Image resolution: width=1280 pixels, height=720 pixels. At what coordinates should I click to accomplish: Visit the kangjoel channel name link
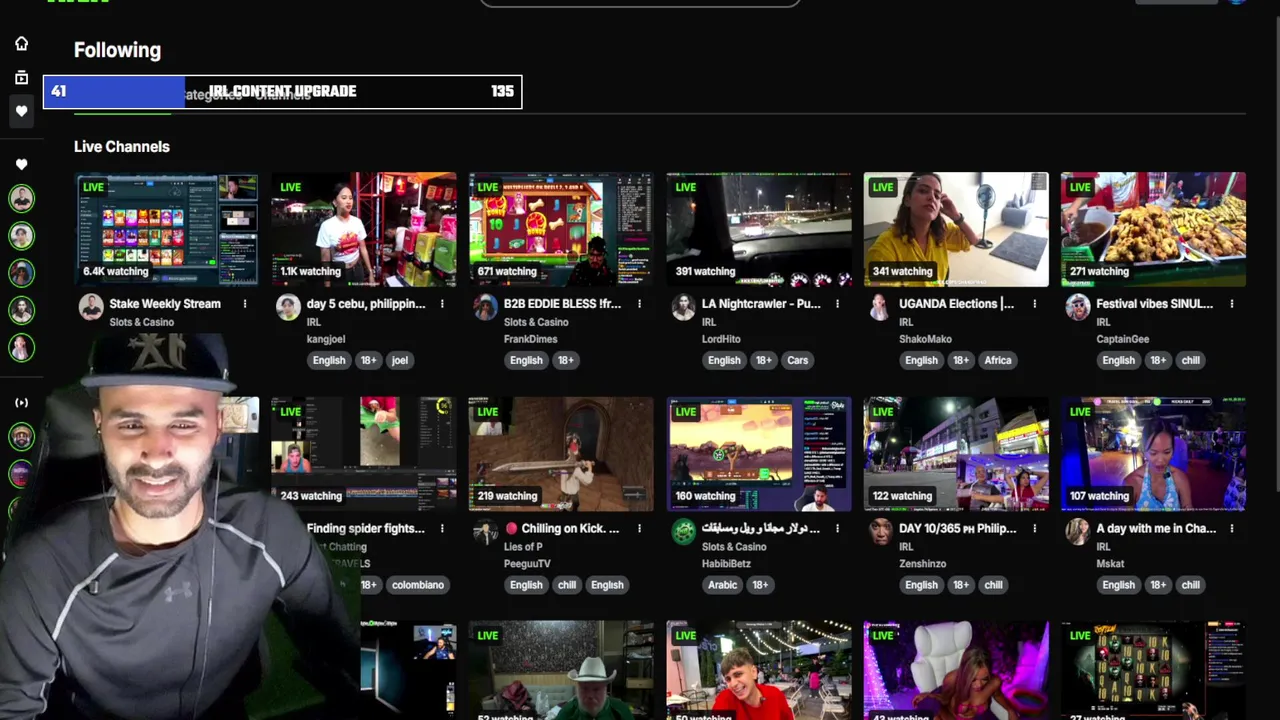coord(326,339)
